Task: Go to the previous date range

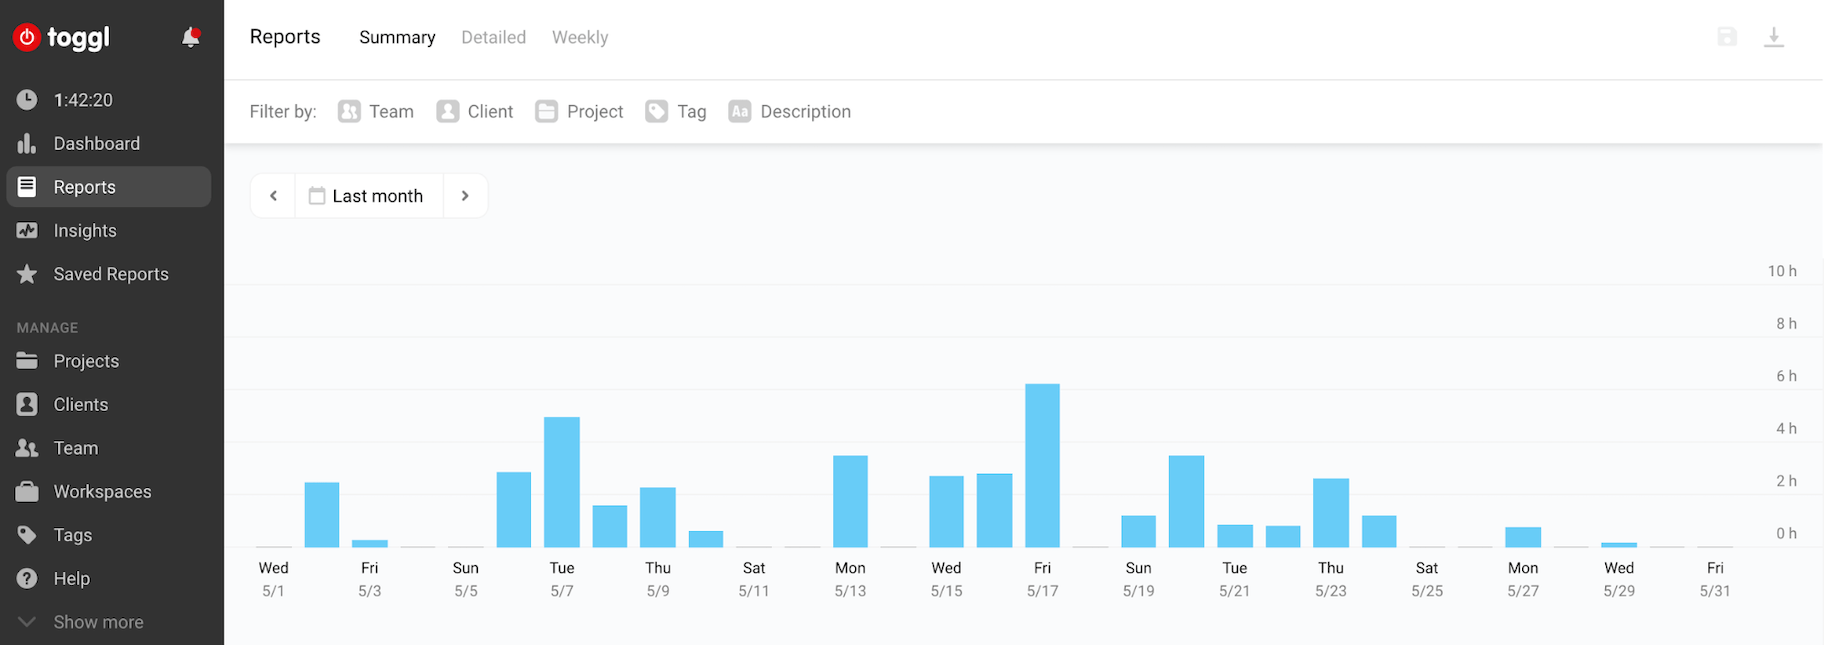Action: tap(273, 196)
